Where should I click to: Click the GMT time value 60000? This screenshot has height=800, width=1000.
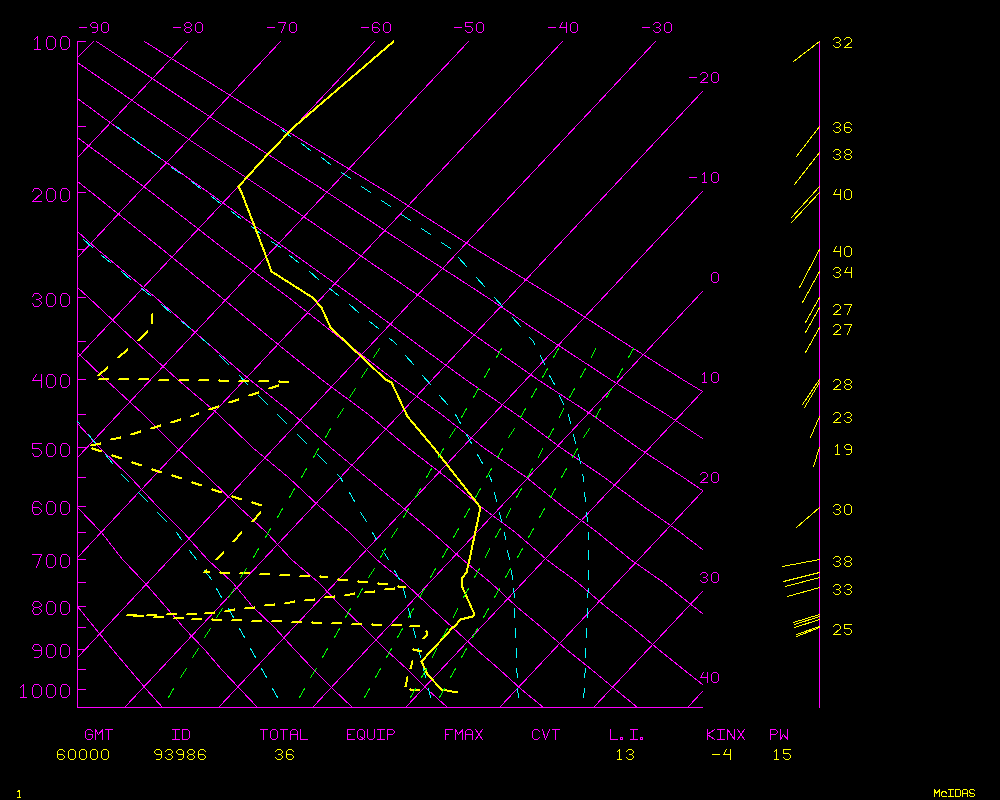[82, 754]
